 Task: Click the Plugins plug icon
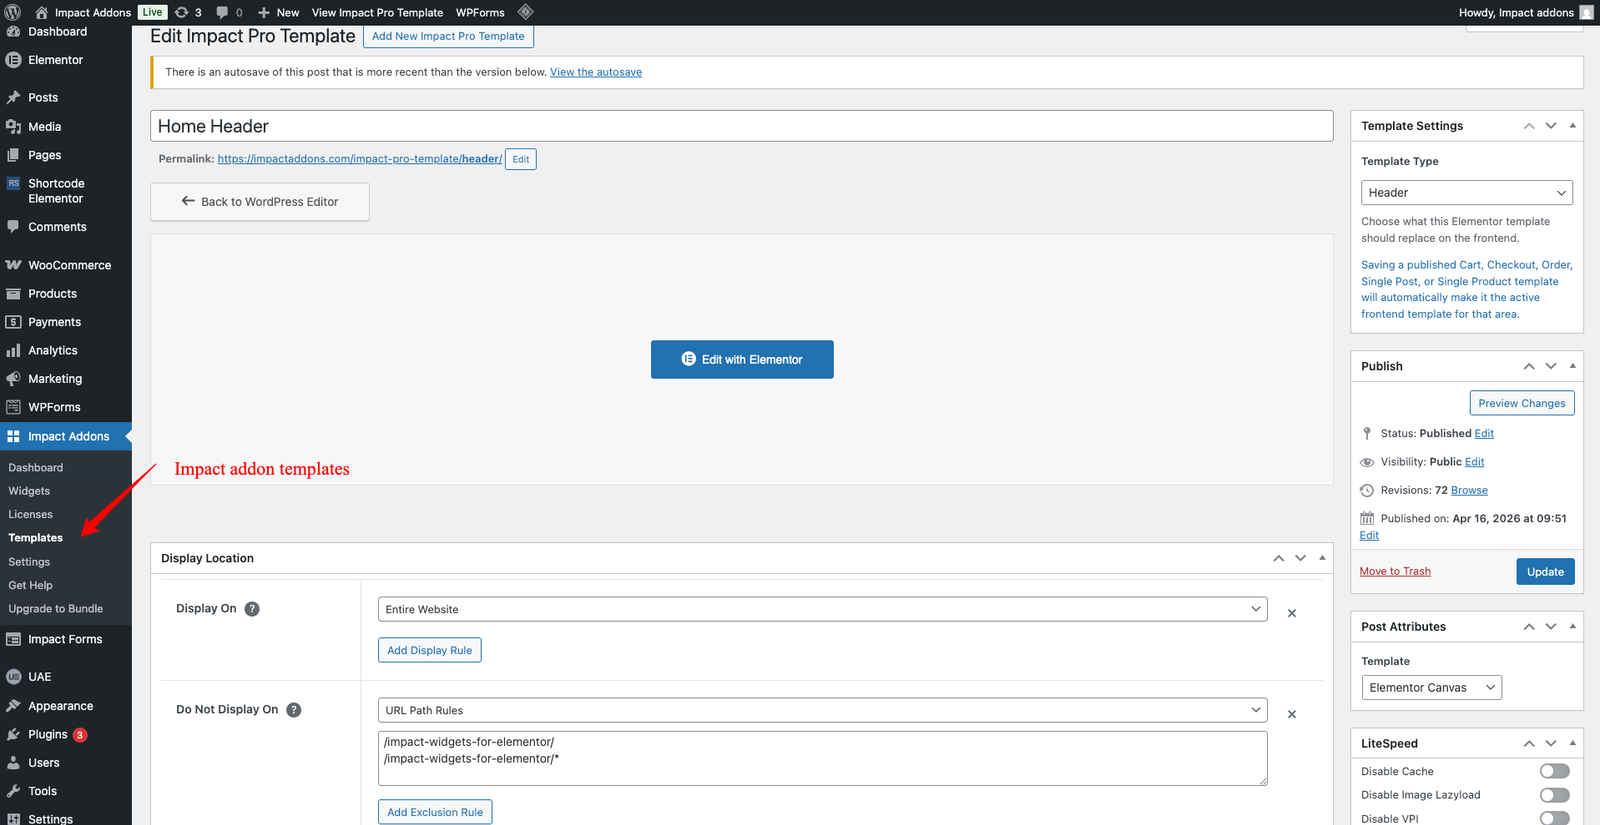13,734
